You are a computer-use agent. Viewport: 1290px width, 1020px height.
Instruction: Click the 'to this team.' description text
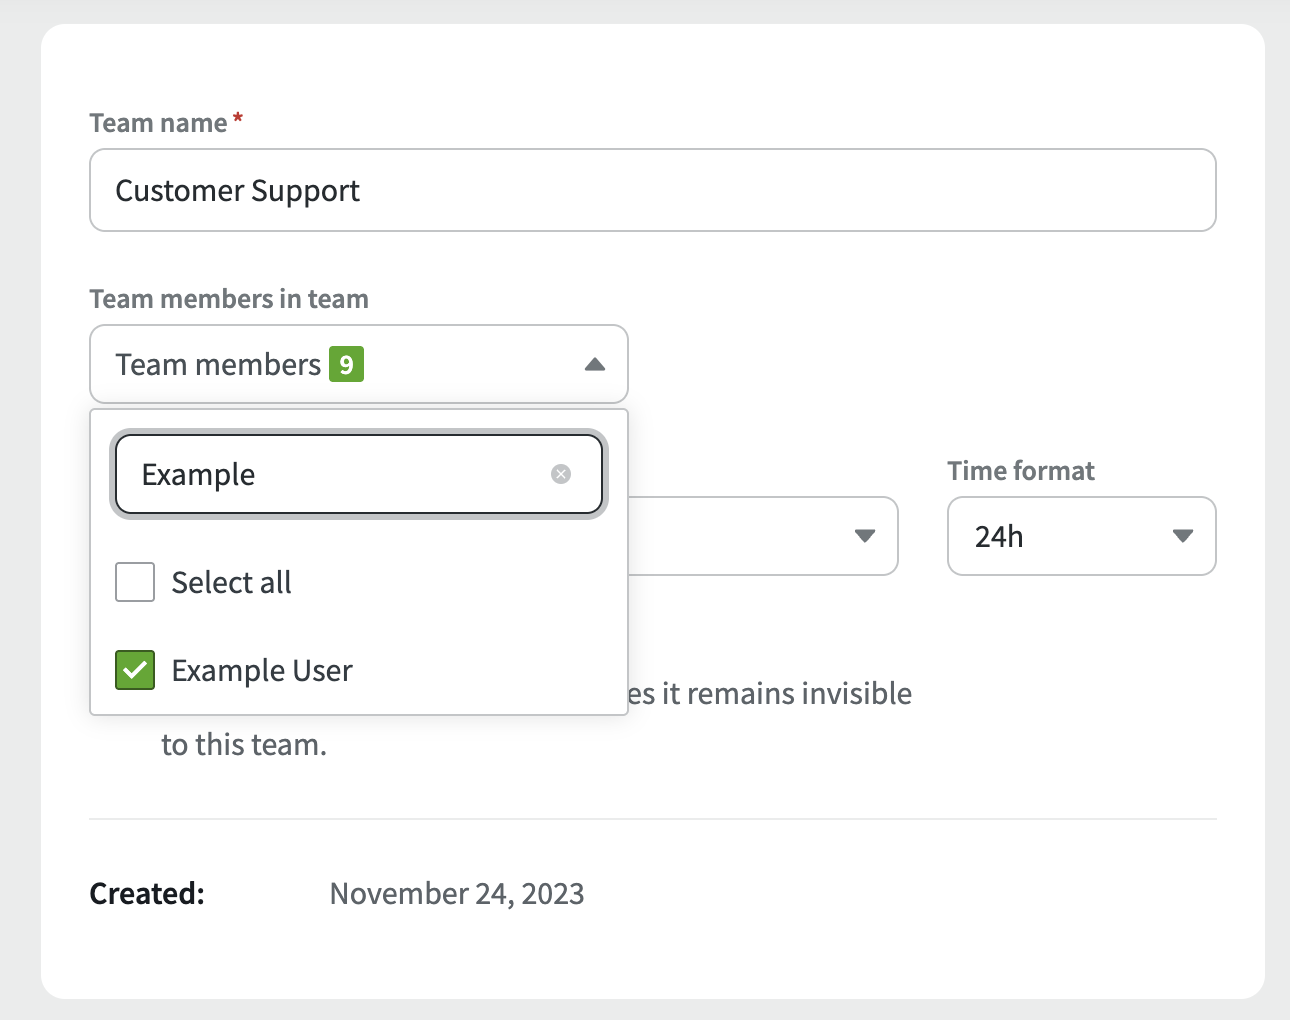(x=244, y=745)
